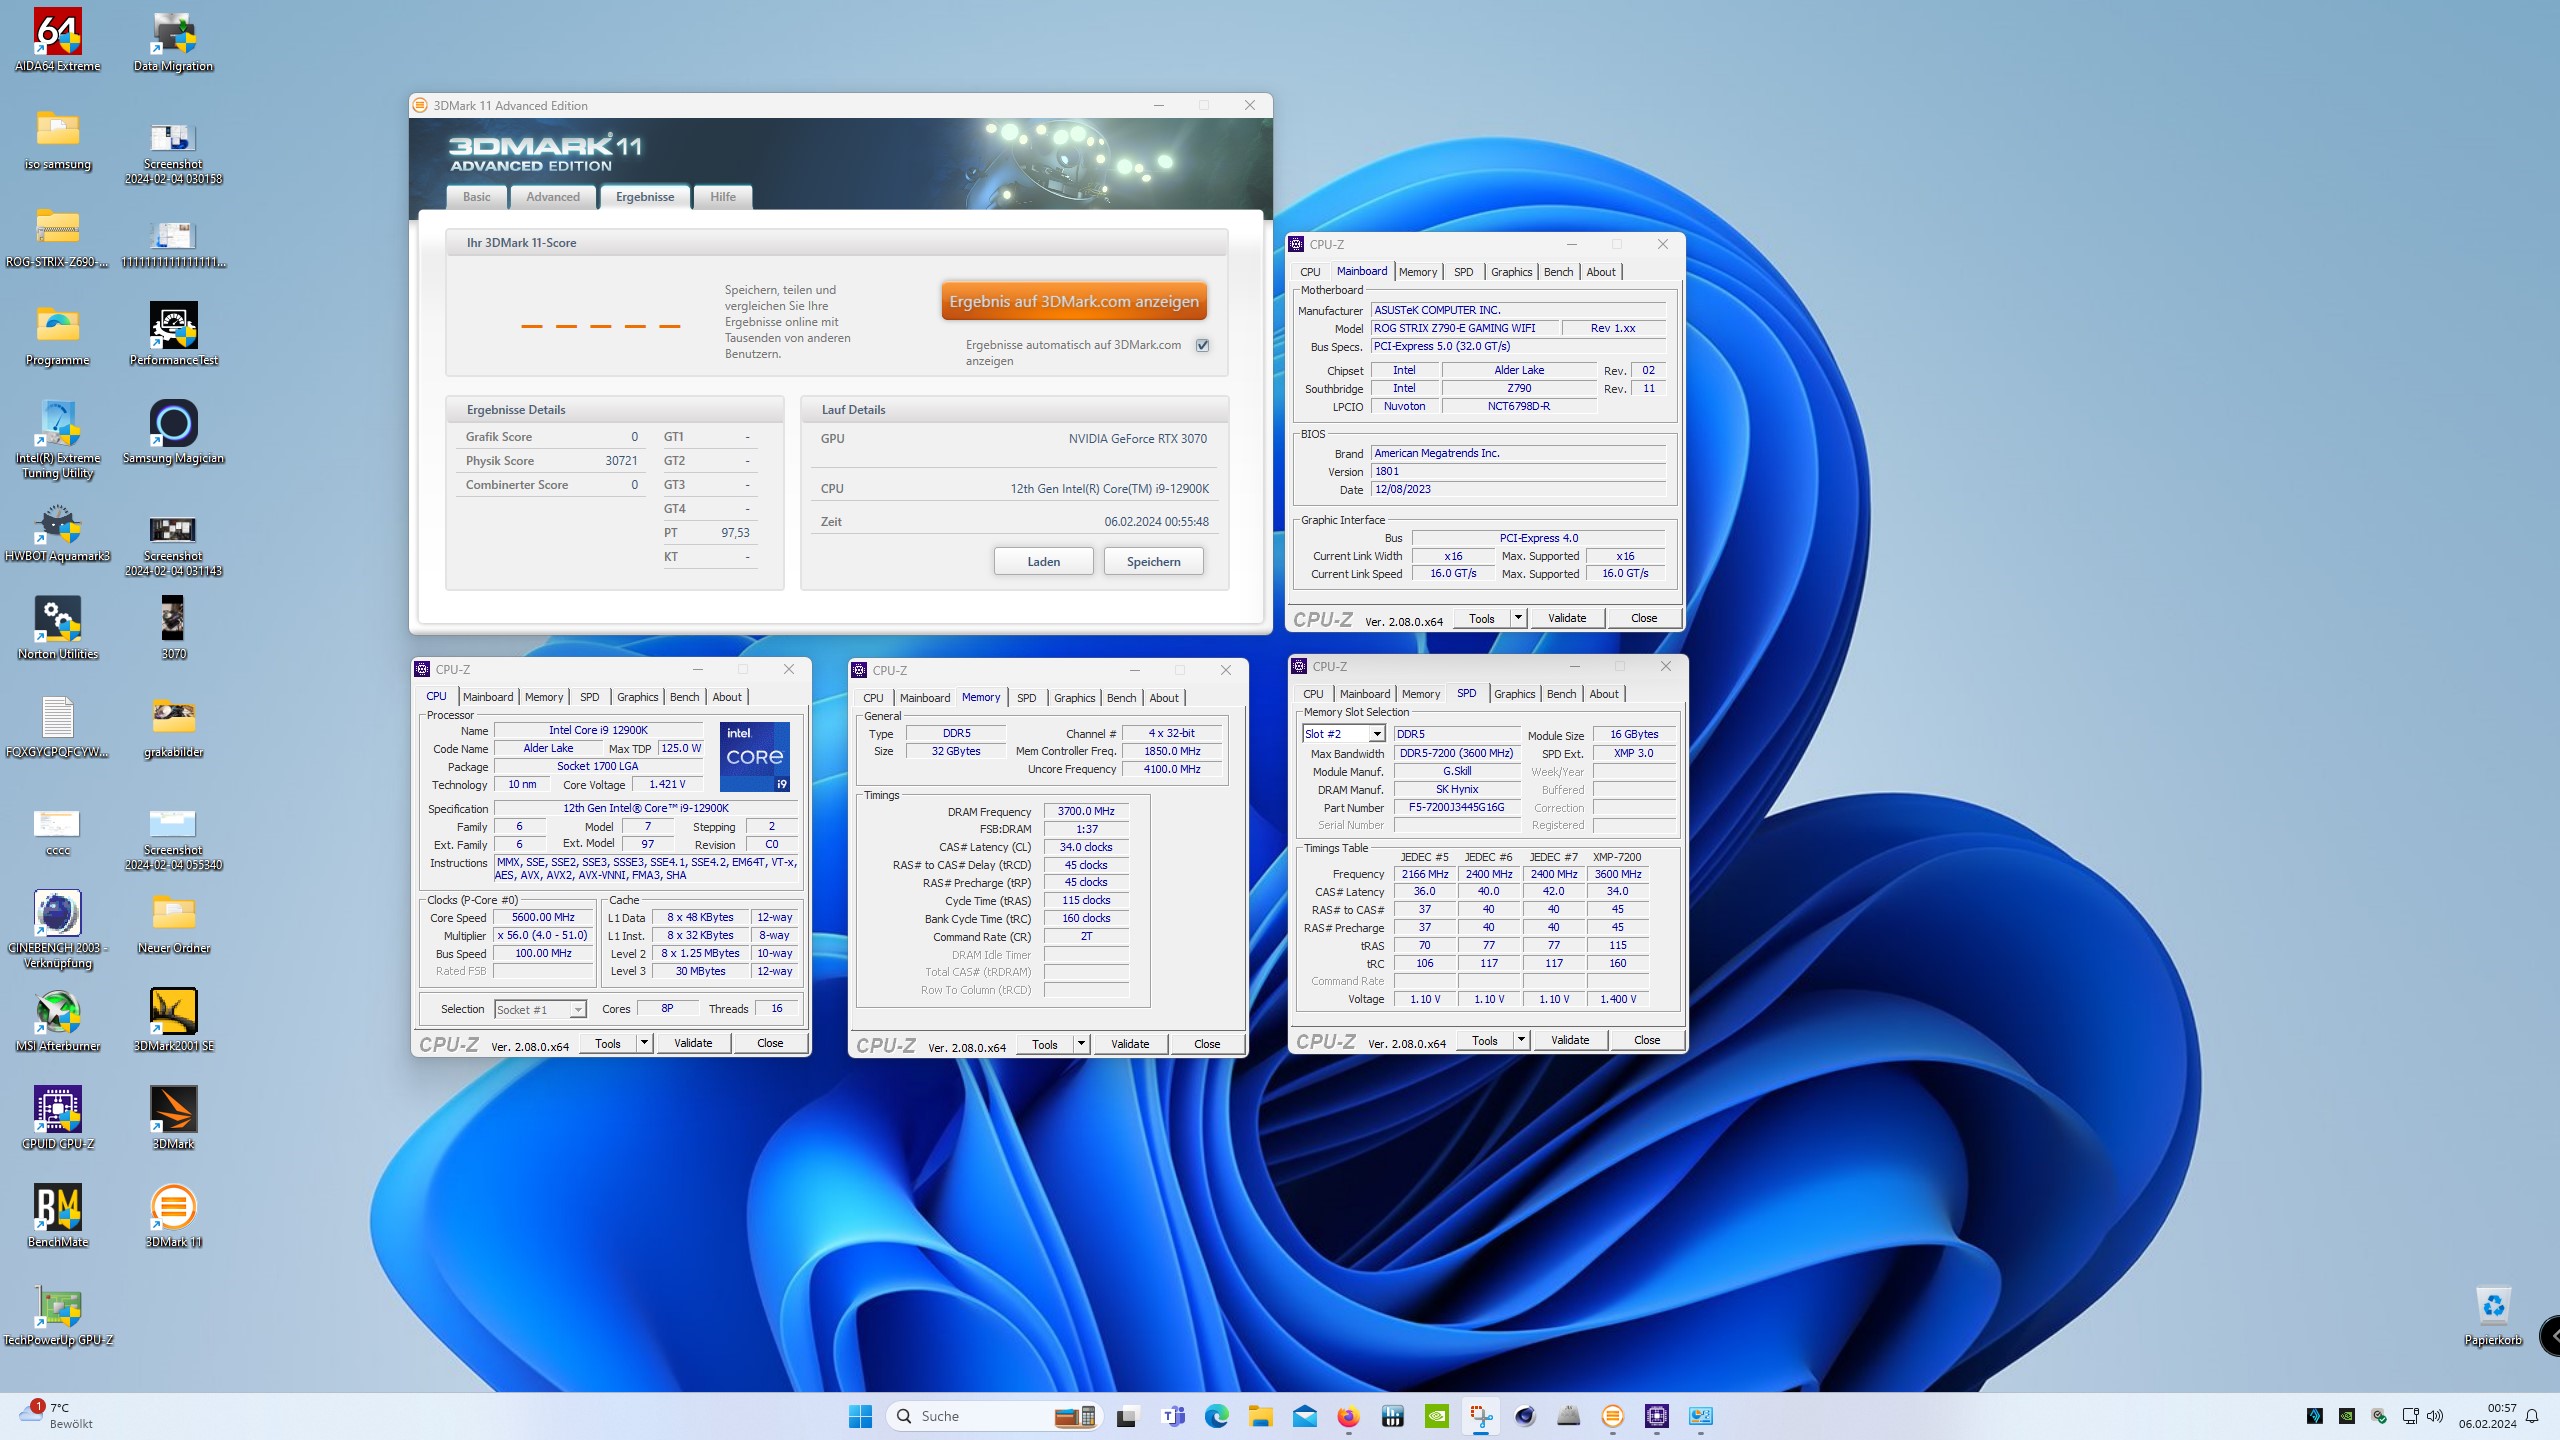The image size is (2560, 1440).
Task: Launch TechPowerUp GPU-Z desktop icon
Action: (x=57, y=1315)
